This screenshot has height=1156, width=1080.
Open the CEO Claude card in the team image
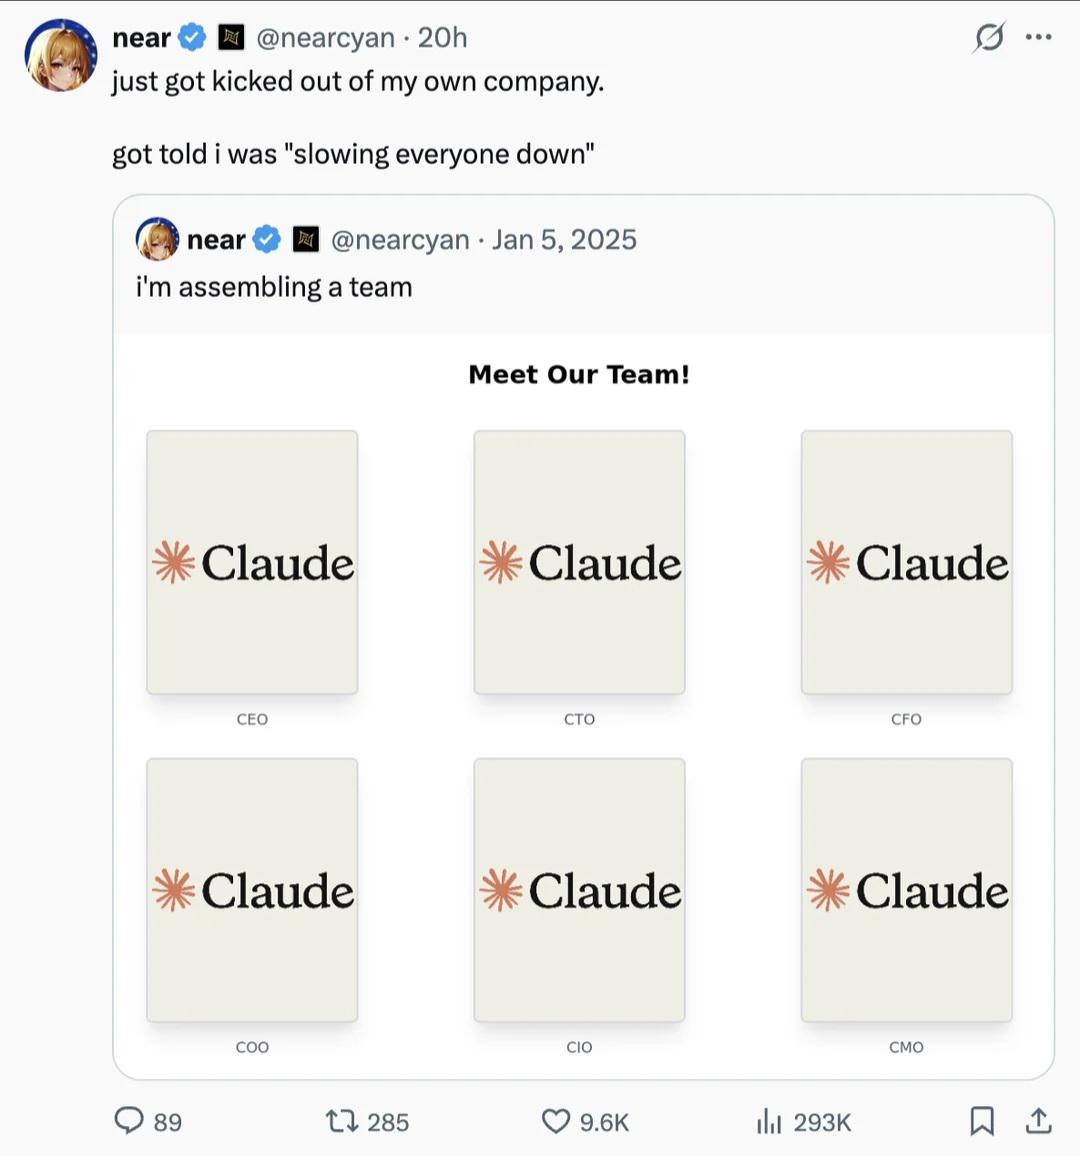pos(252,561)
